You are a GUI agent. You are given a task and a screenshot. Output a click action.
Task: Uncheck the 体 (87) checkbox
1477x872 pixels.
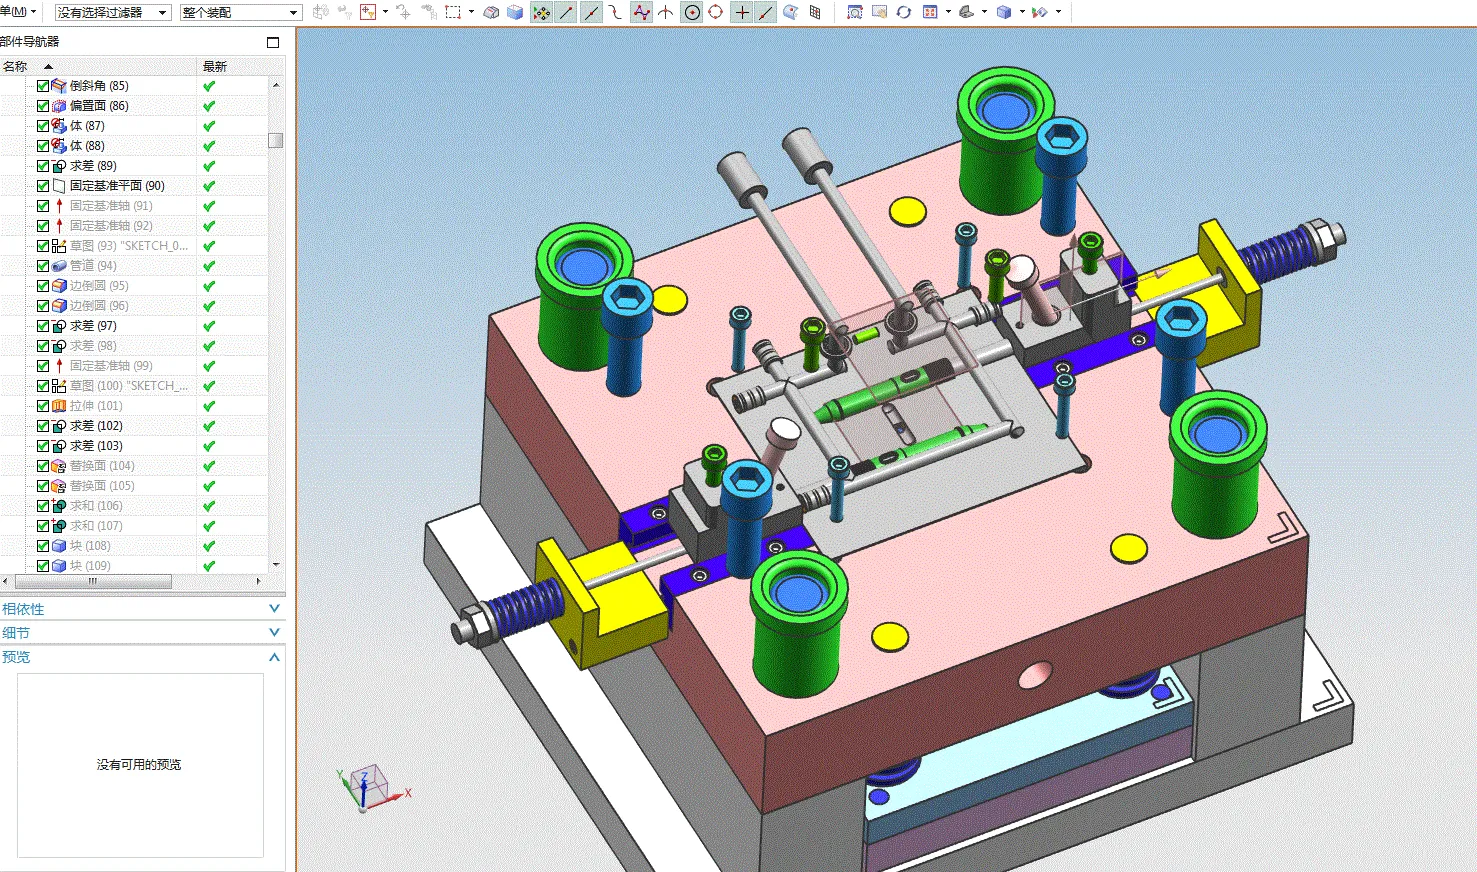click(43, 126)
